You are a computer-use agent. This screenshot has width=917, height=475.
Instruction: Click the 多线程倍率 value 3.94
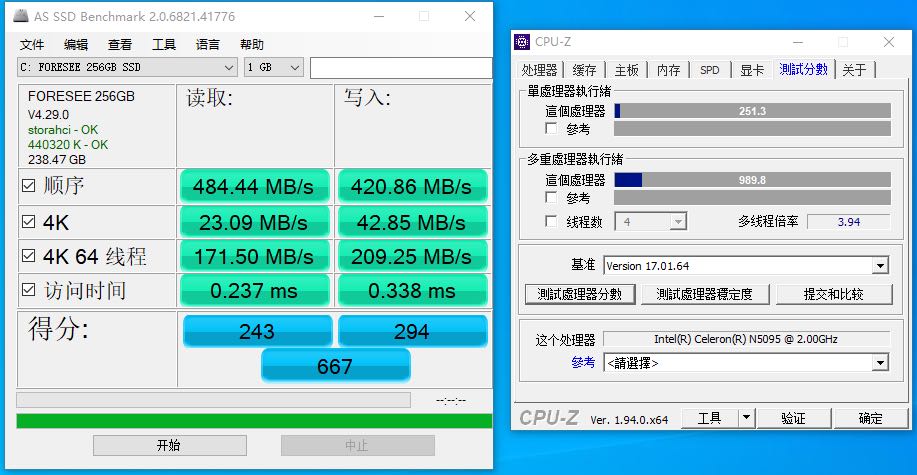pos(849,222)
